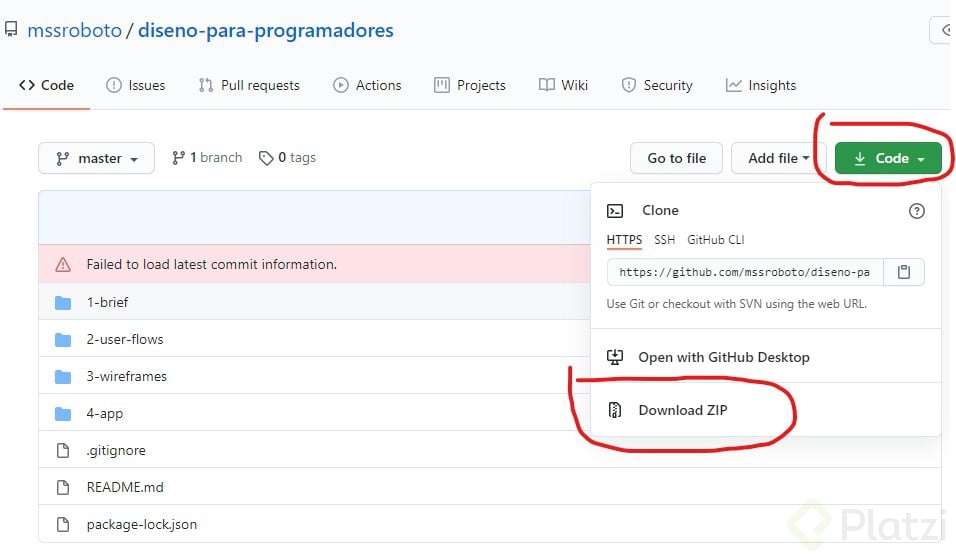Click the Insights graph icon
956x557 pixels.
[733, 85]
